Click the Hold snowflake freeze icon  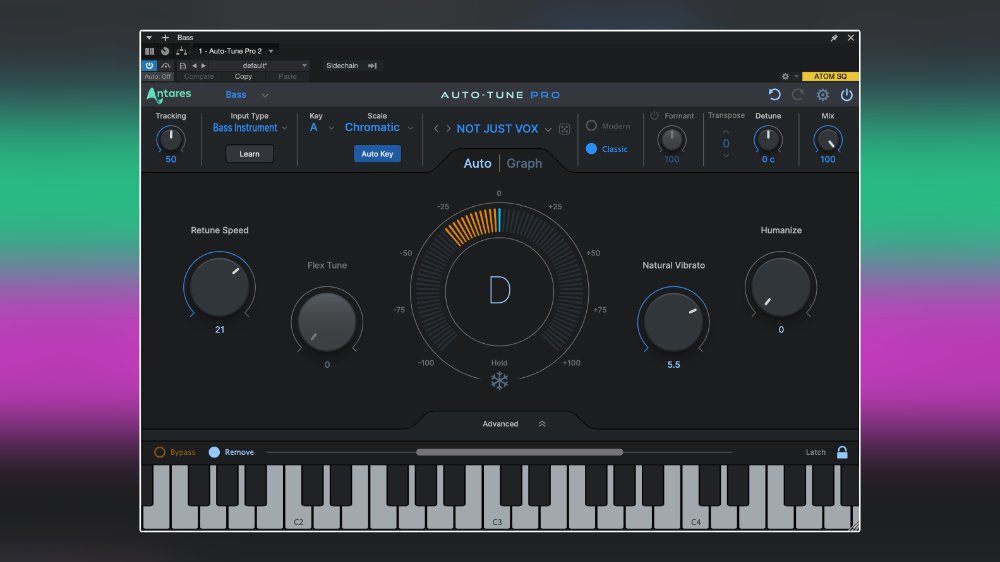click(499, 381)
